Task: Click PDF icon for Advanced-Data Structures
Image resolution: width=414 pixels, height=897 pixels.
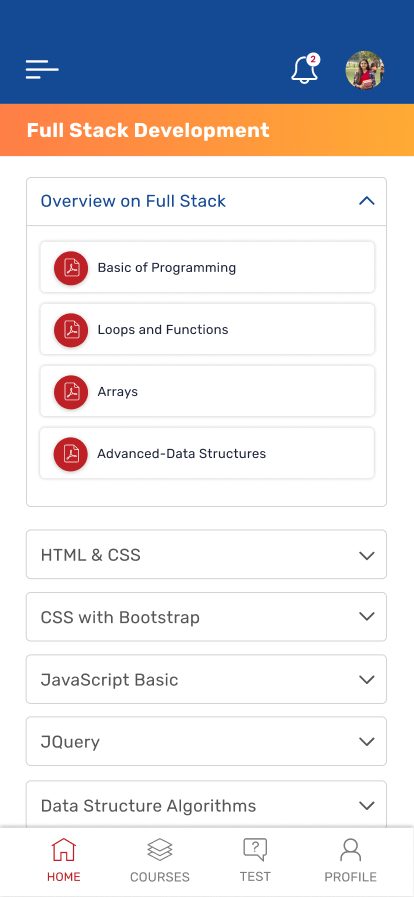Action: (71, 454)
